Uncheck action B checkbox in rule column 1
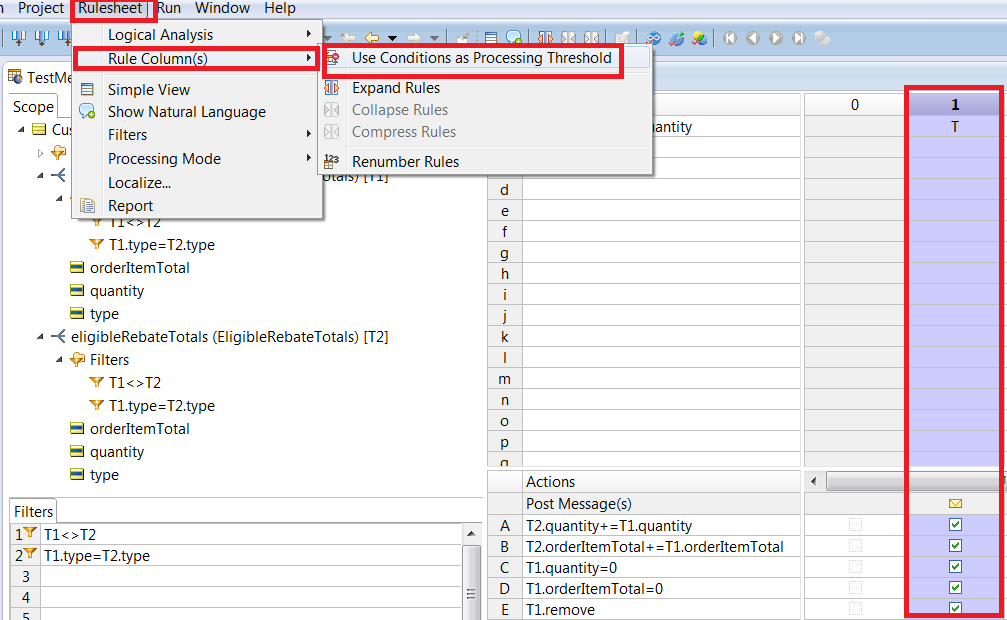This screenshot has height=620, width=1007. pyautogui.click(x=955, y=545)
